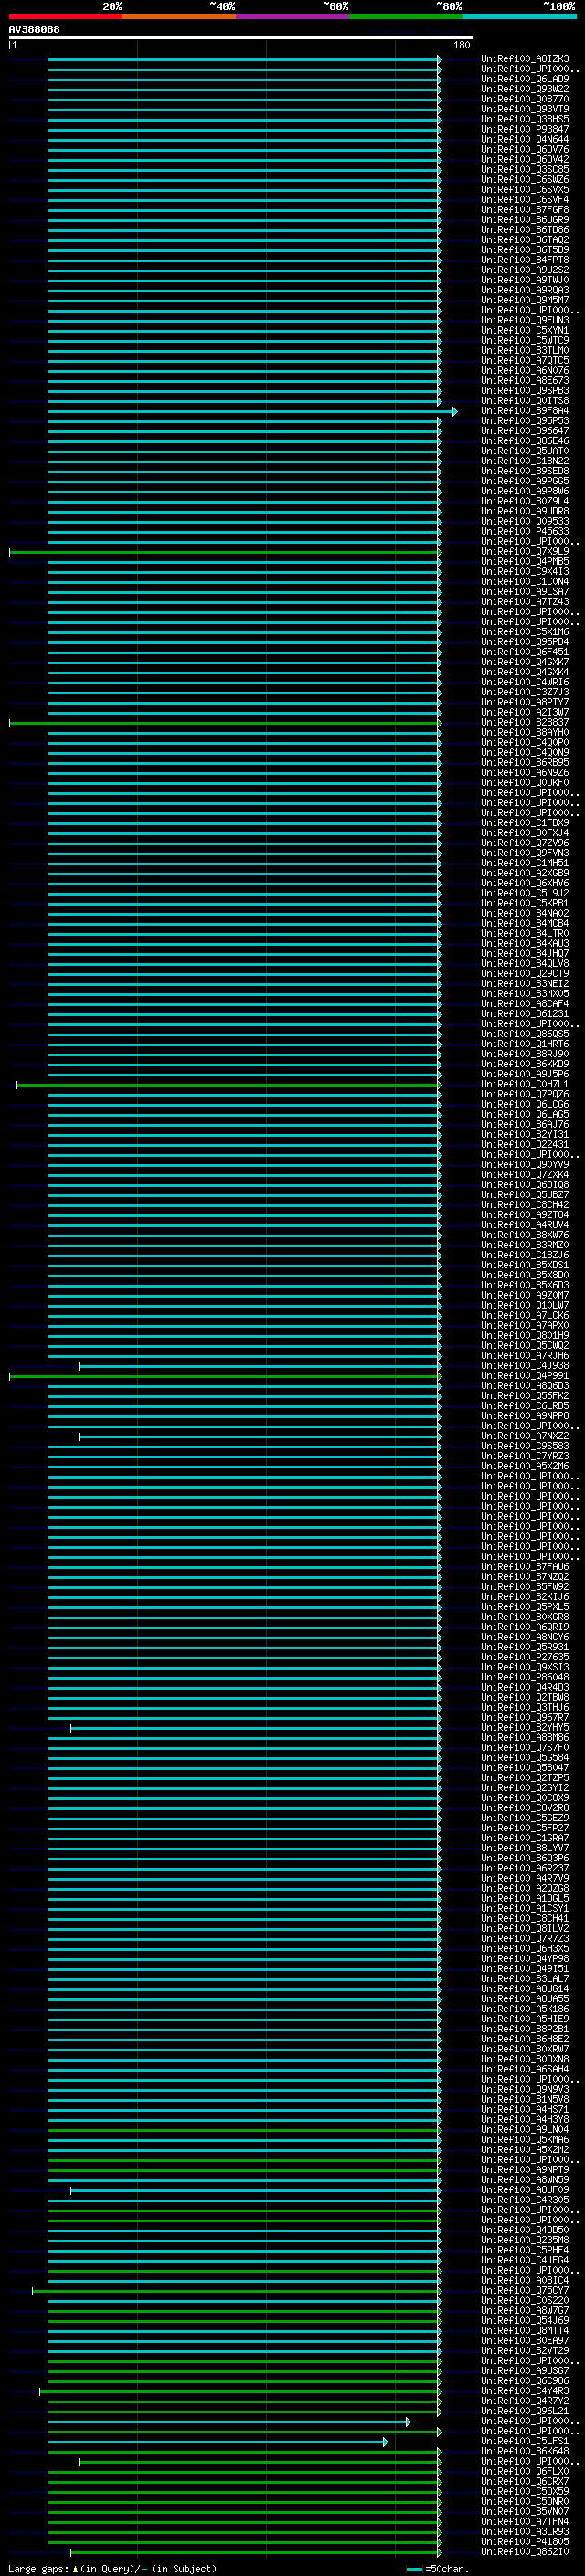The height and width of the screenshot is (2576, 585).
Task: Click the green alignment bar for UniRef100_B2B837
Action: coord(225,723)
